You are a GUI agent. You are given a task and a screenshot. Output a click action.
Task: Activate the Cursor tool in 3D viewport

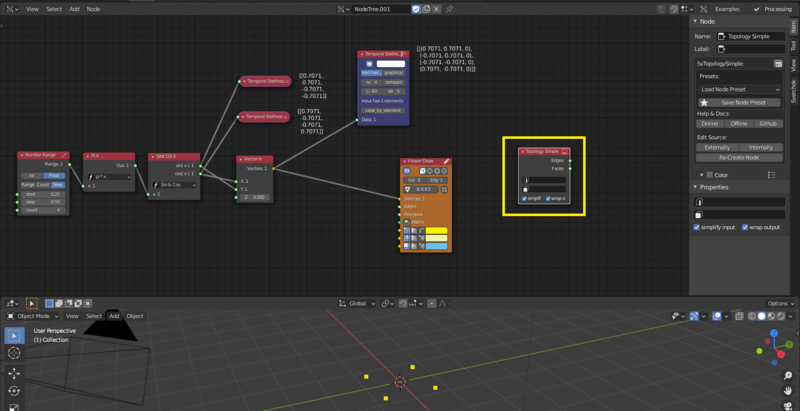14,353
